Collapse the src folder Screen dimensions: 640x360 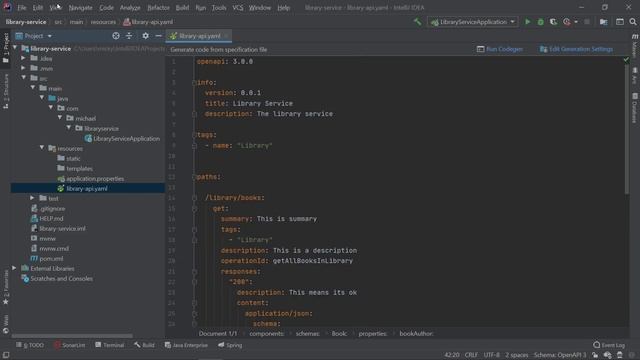click(24, 78)
